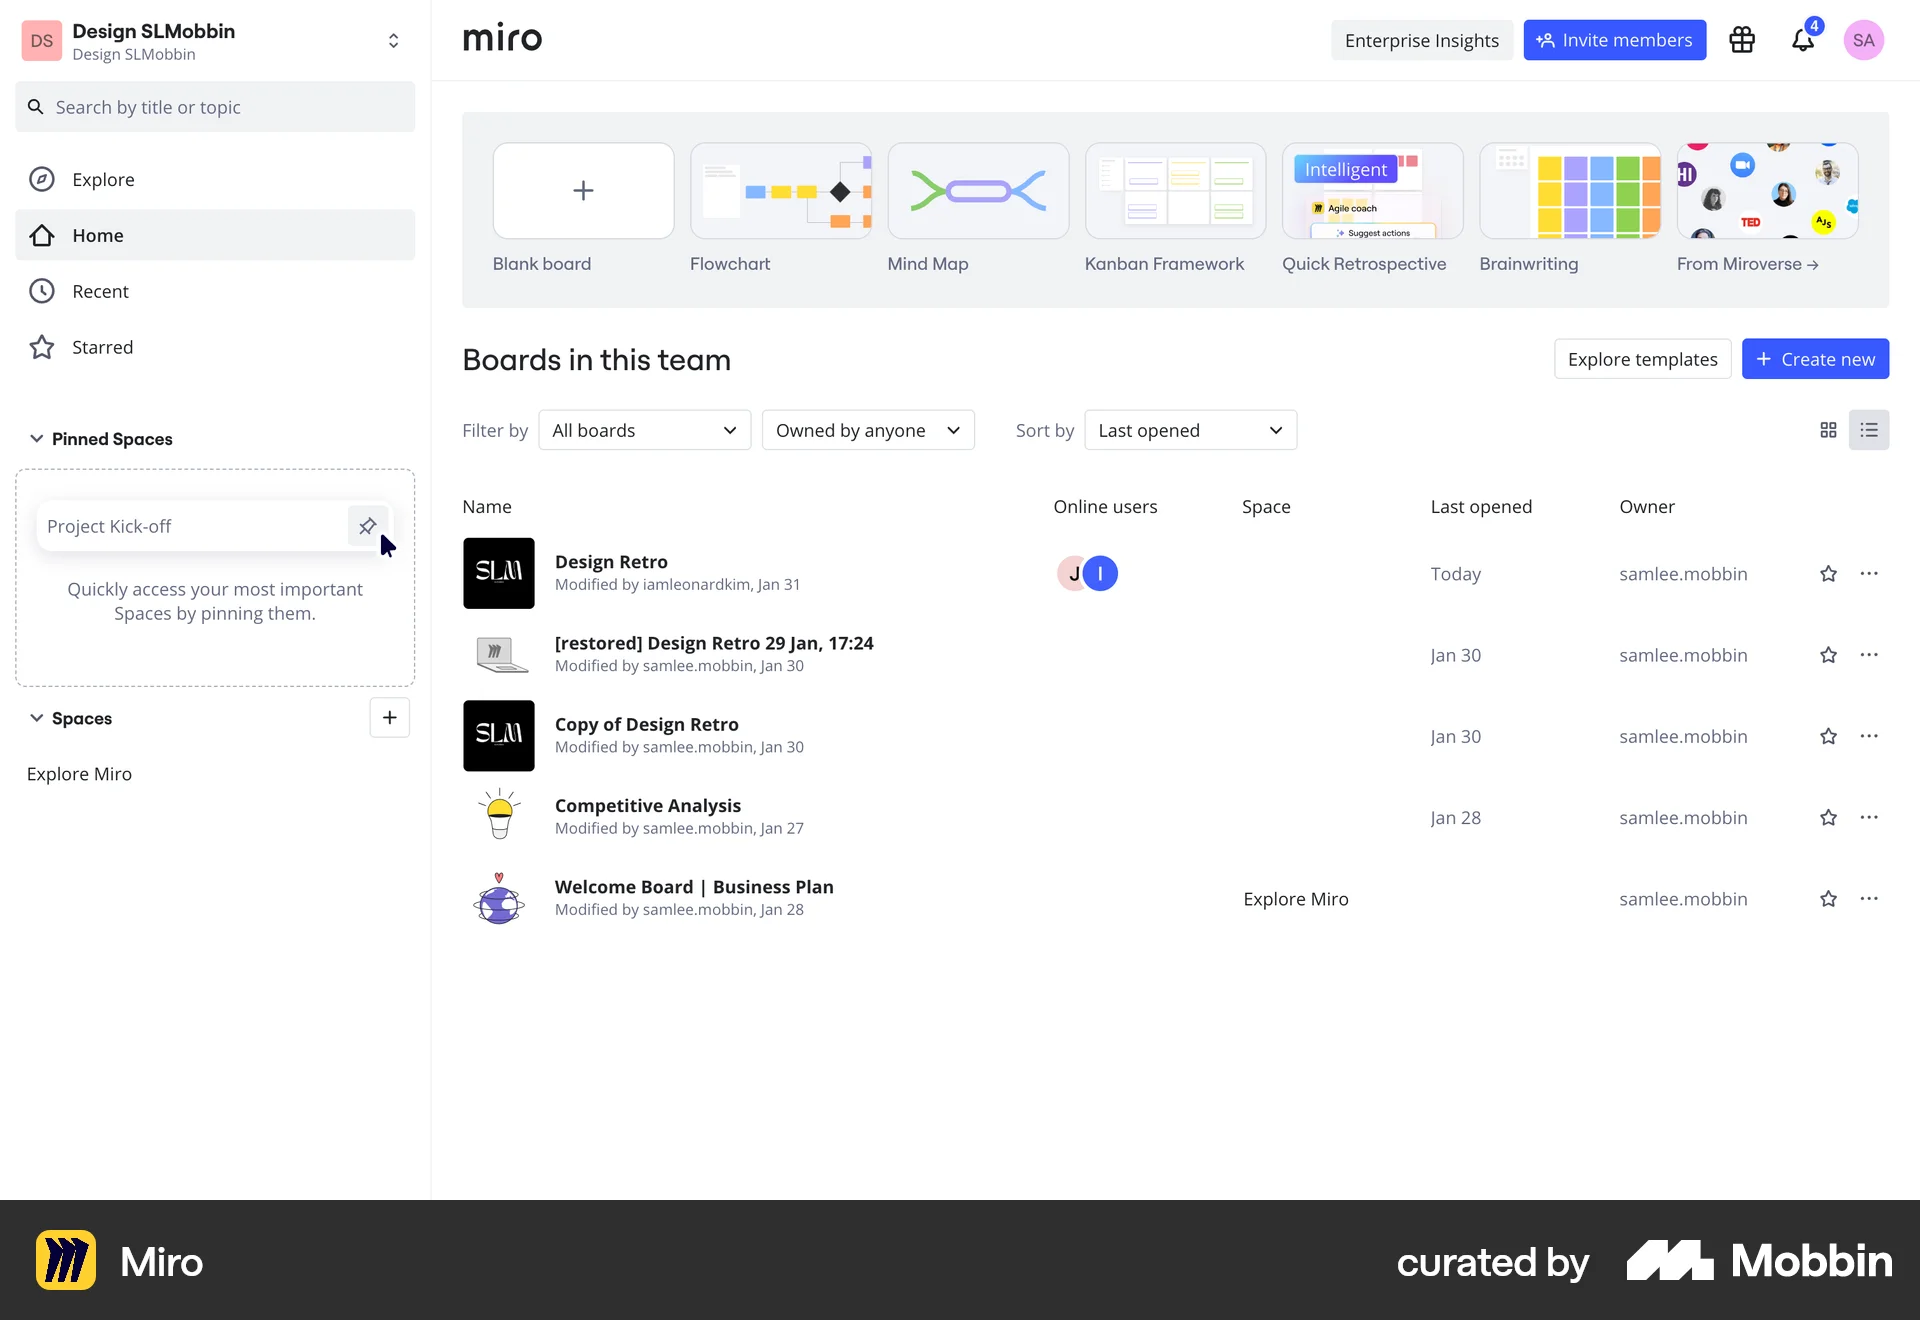This screenshot has height=1320, width=1920.
Task: Click the Invite members button
Action: (1614, 40)
